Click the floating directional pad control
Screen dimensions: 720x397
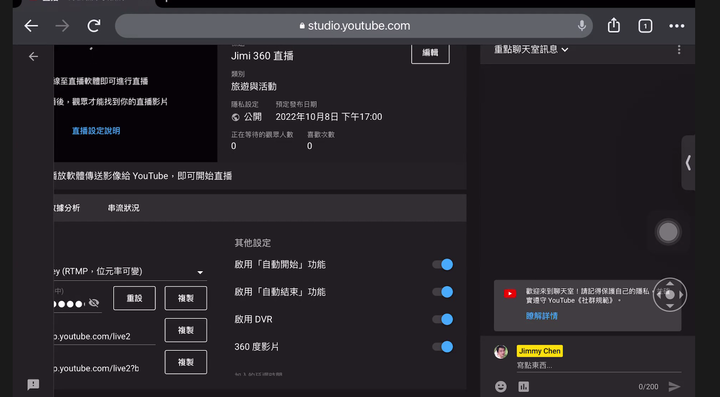click(x=669, y=295)
